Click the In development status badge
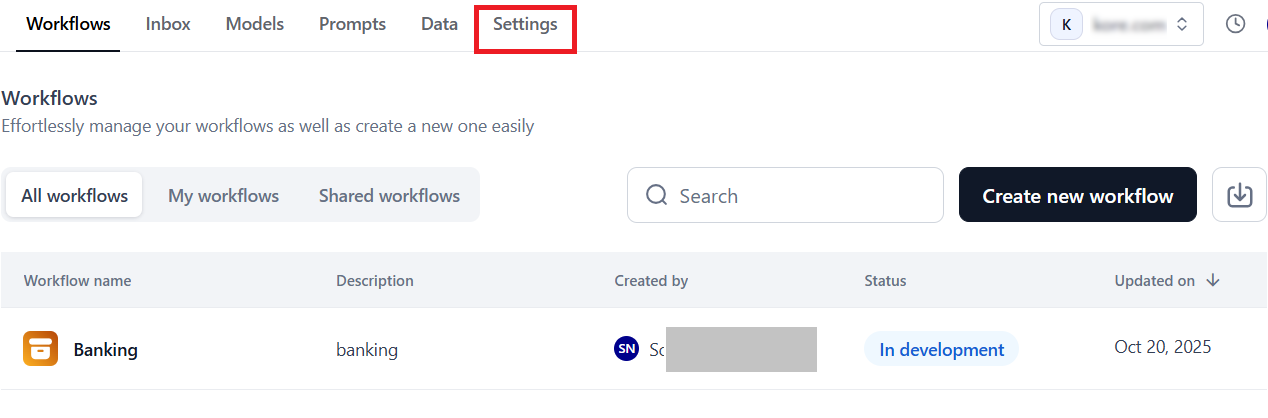Image resolution: width=1268 pixels, height=418 pixels. point(941,349)
